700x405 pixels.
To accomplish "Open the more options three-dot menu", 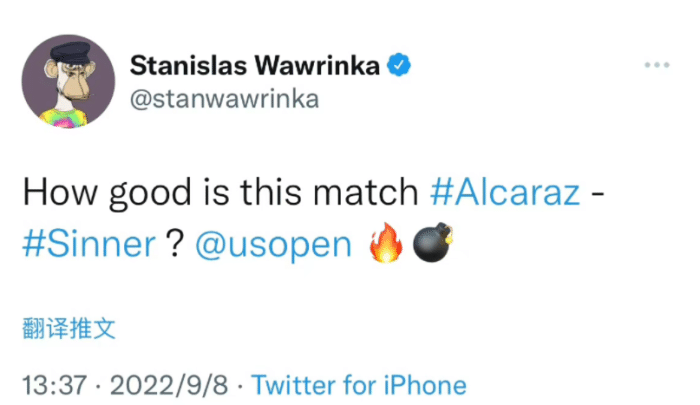I will coord(657,65).
